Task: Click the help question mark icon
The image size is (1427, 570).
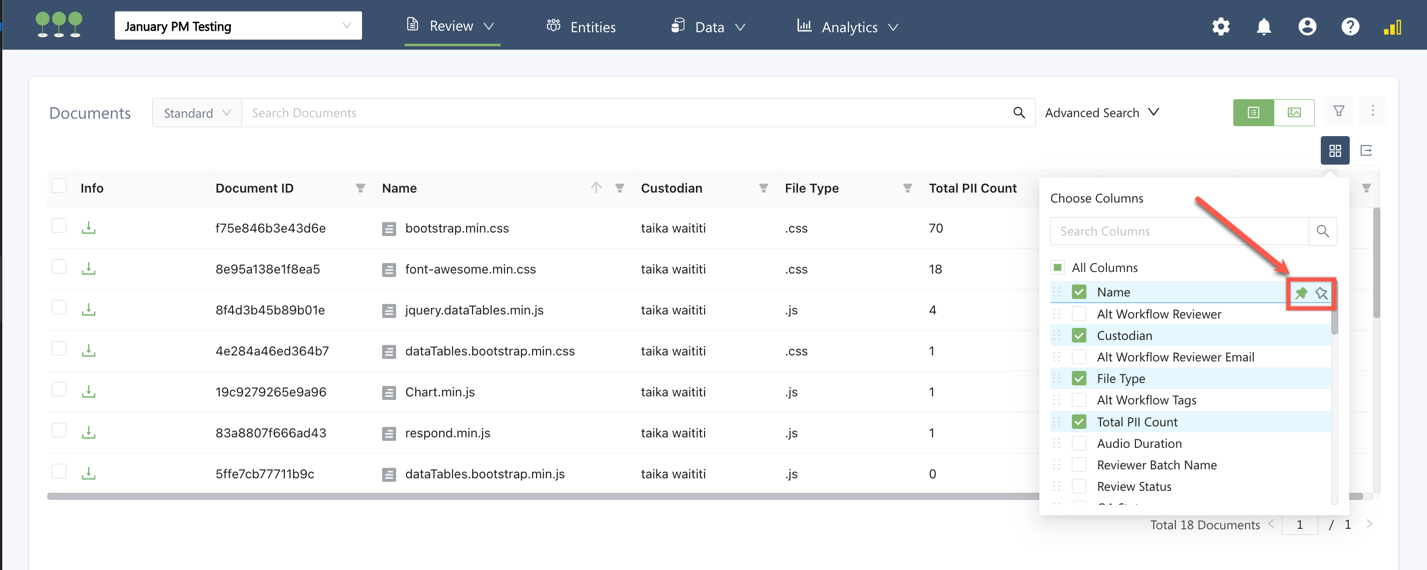Action: (x=1350, y=27)
